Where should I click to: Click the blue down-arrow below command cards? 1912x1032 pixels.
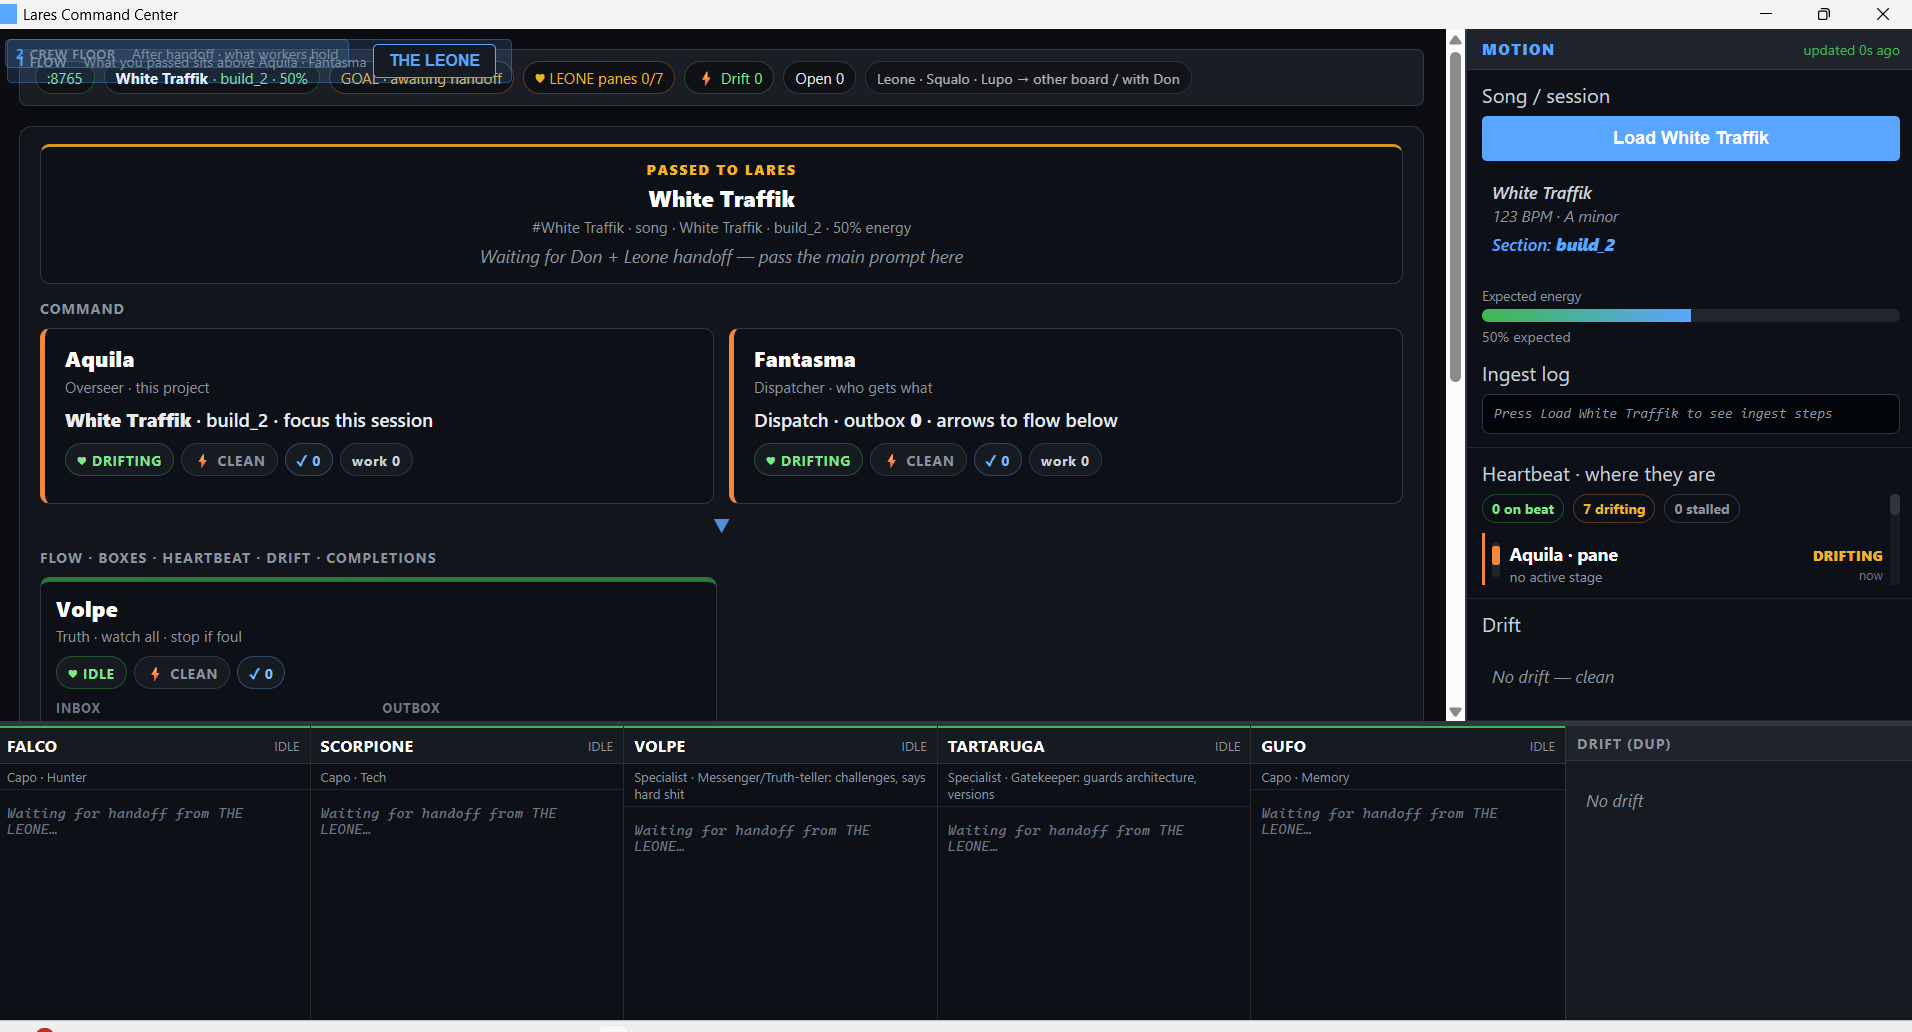tap(721, 526)
